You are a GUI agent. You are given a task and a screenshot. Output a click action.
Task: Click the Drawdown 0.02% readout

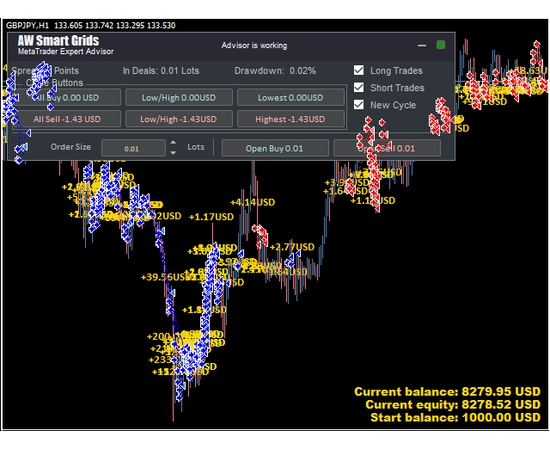point(275,71)
